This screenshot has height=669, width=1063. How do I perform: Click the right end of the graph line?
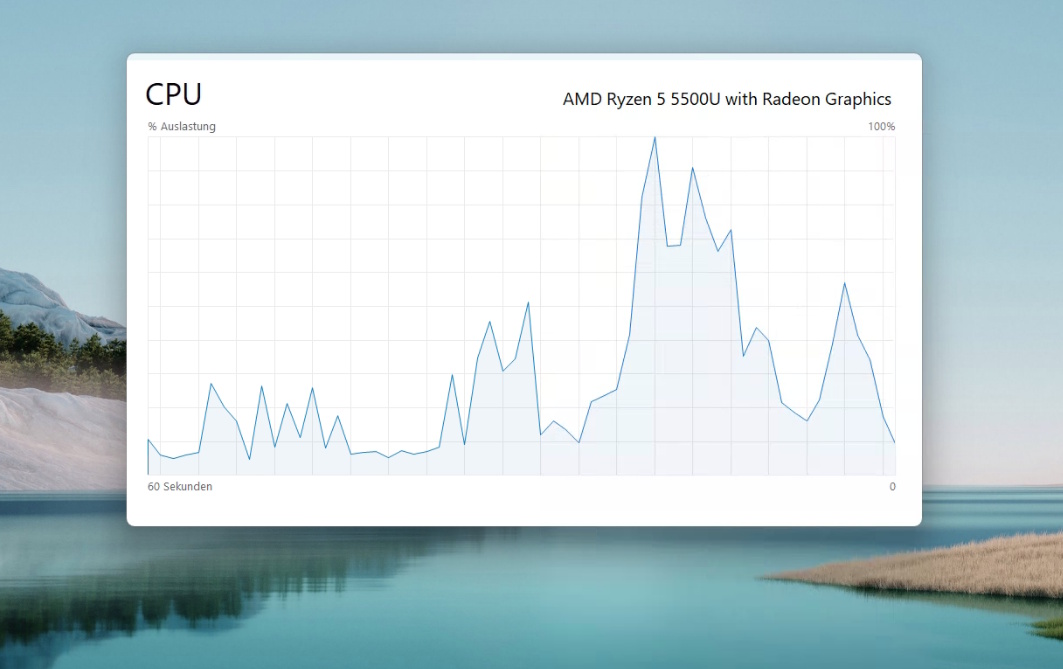894,442
